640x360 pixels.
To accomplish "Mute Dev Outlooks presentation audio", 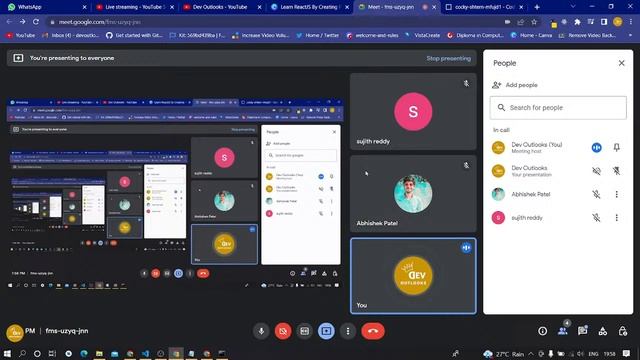I will click(x=596, y=171).
